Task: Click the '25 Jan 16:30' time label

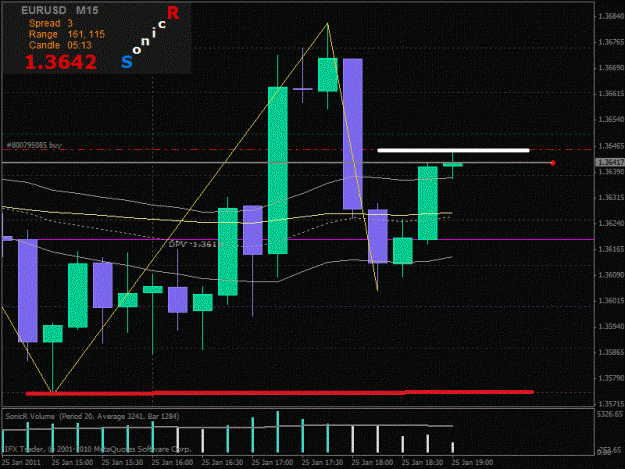Action: click(222, 462)
